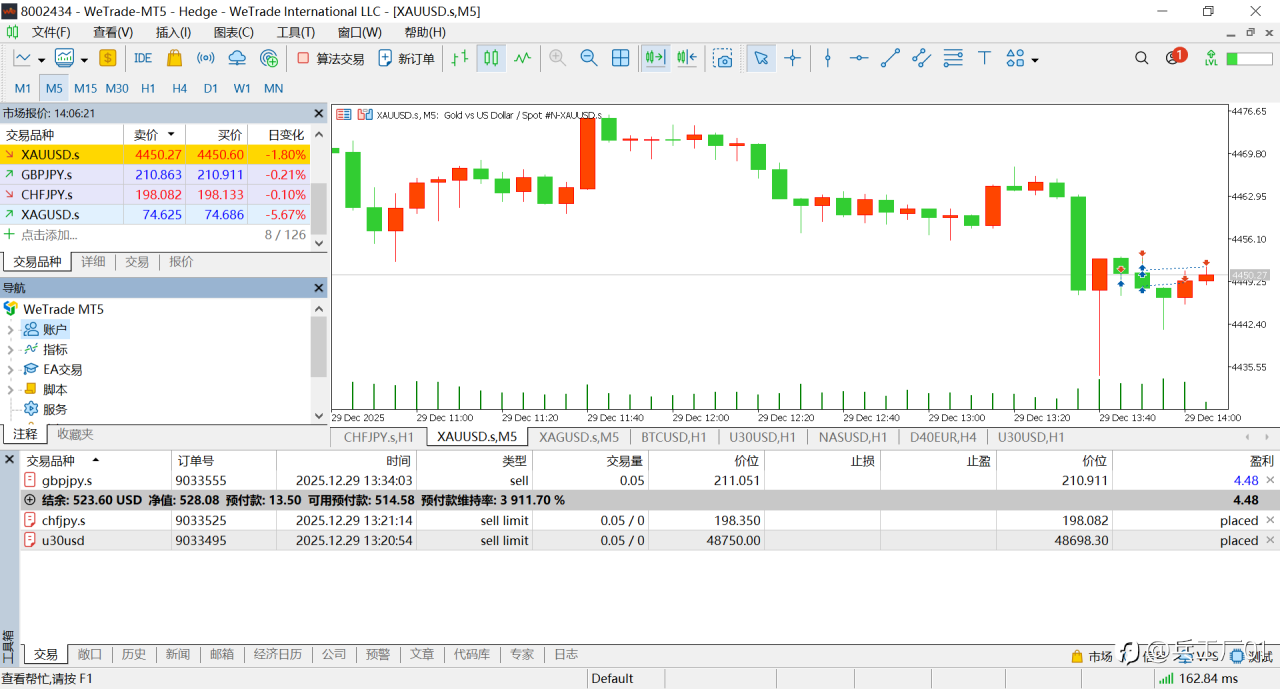The height and width of the screenshot is (689, 1280).
Task: Open the trading signals icon
Action: (x=206, y=58)
